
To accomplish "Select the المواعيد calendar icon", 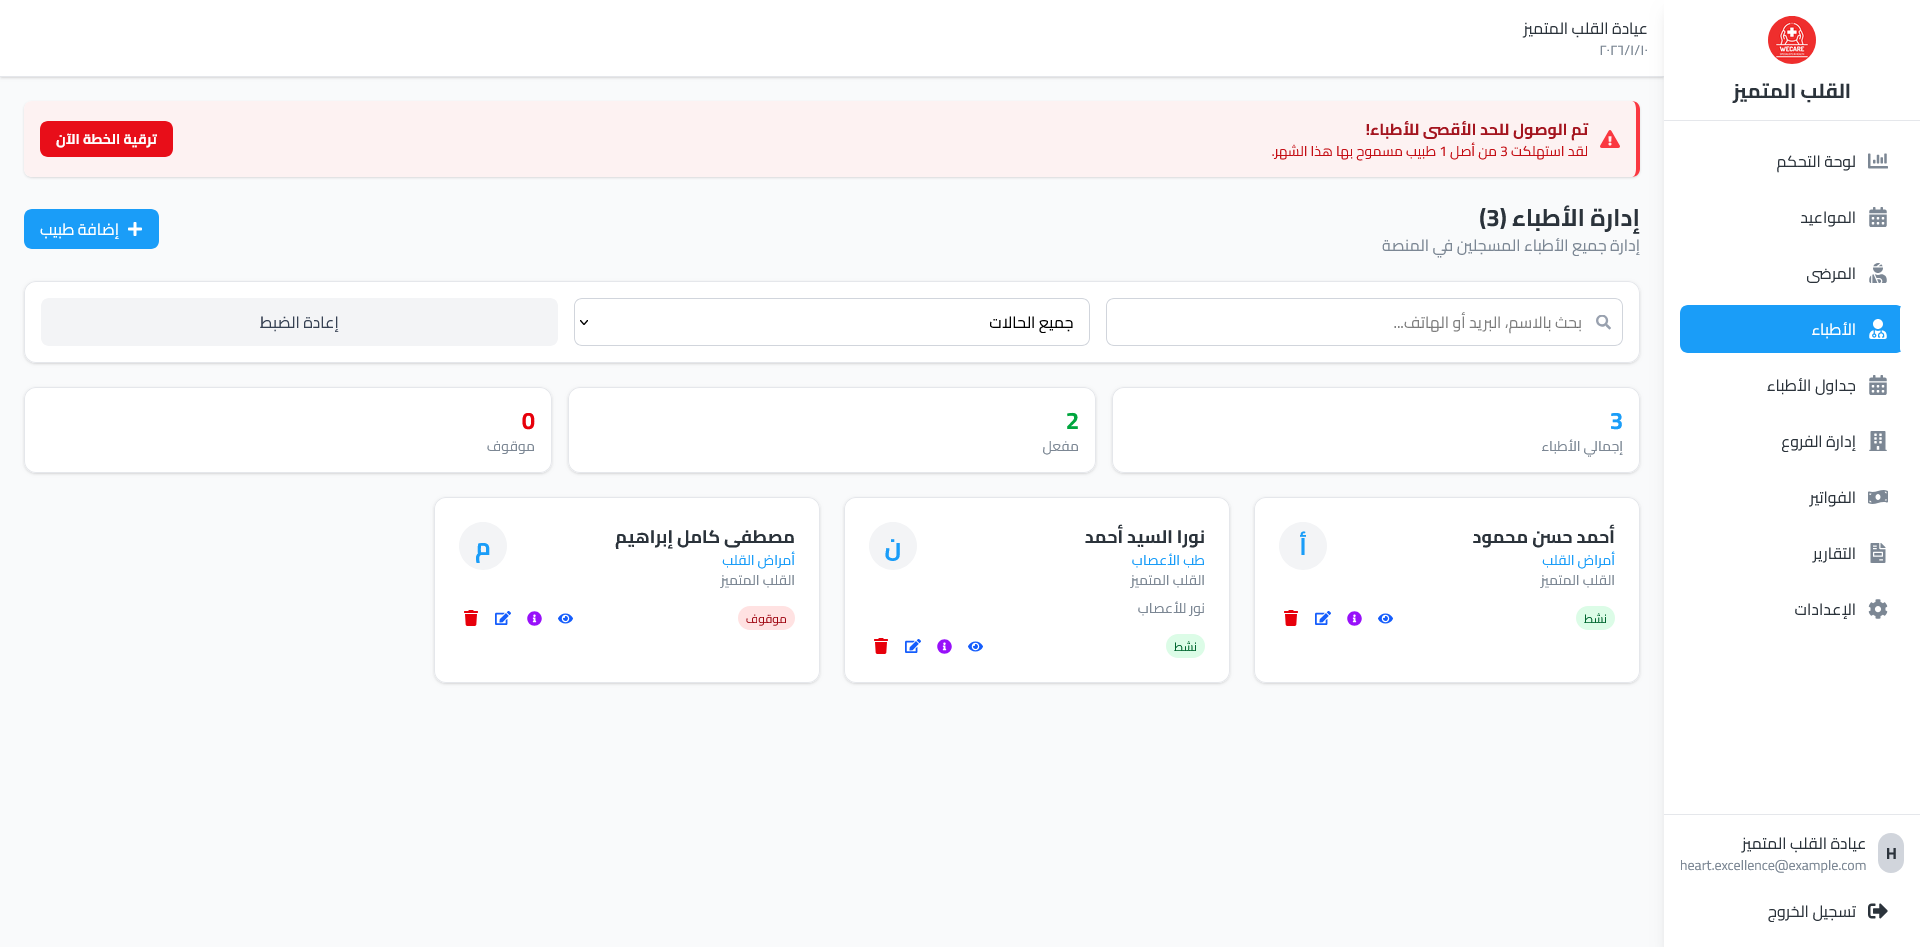I will [1880, 217].
